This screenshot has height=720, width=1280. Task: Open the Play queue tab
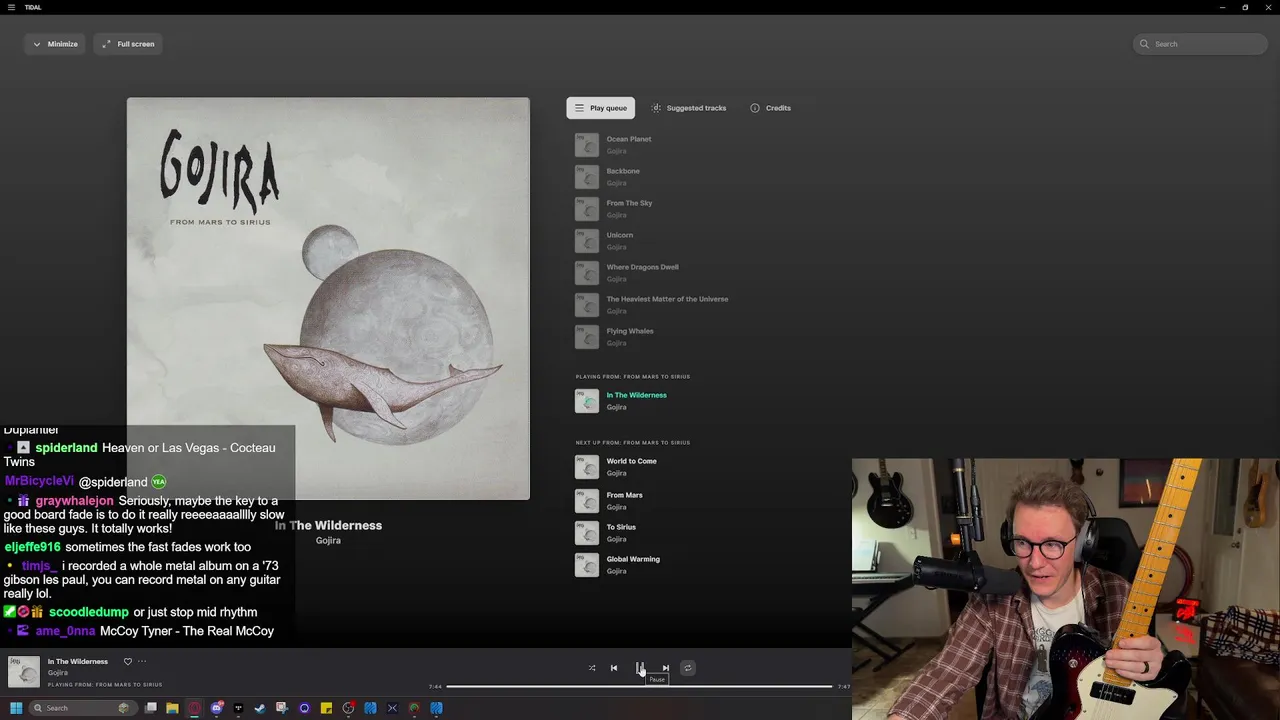(x=600, y=108)
